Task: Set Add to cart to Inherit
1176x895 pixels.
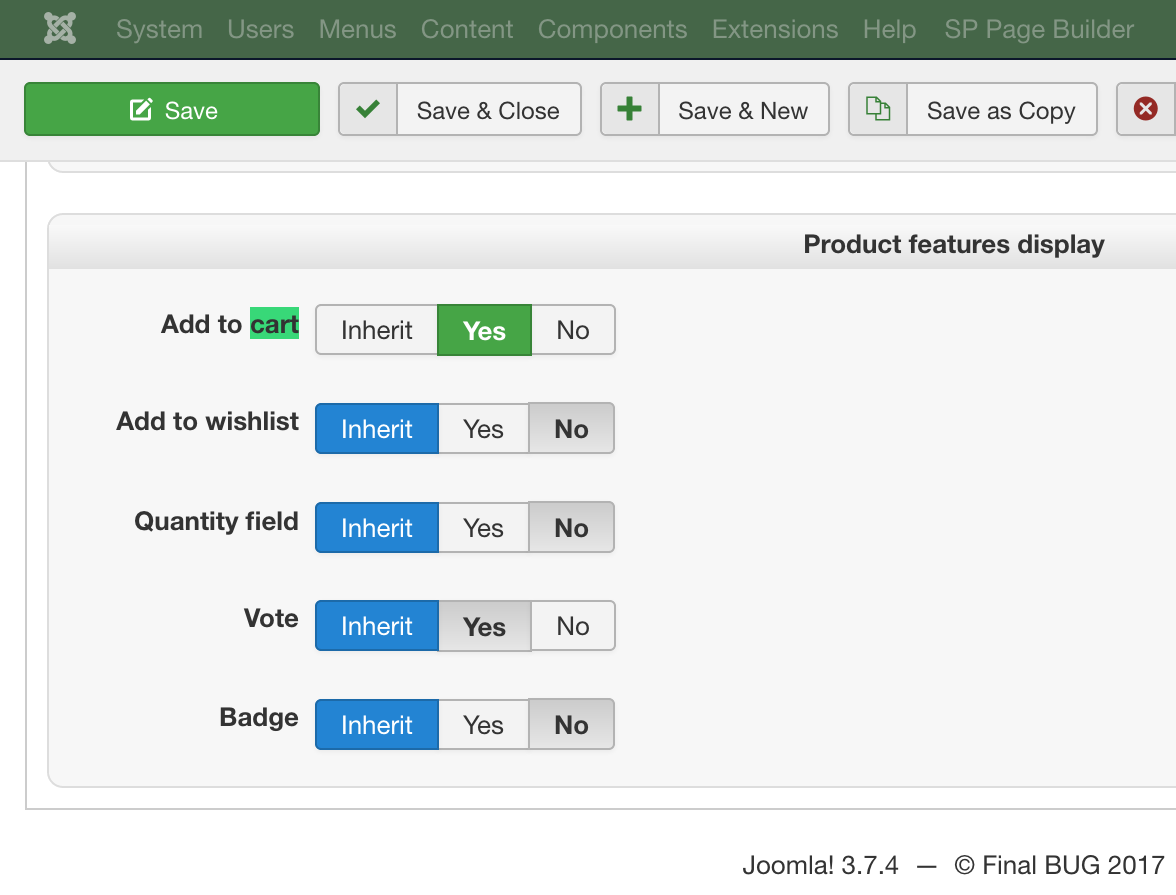Action: click(x=376, y=330)
